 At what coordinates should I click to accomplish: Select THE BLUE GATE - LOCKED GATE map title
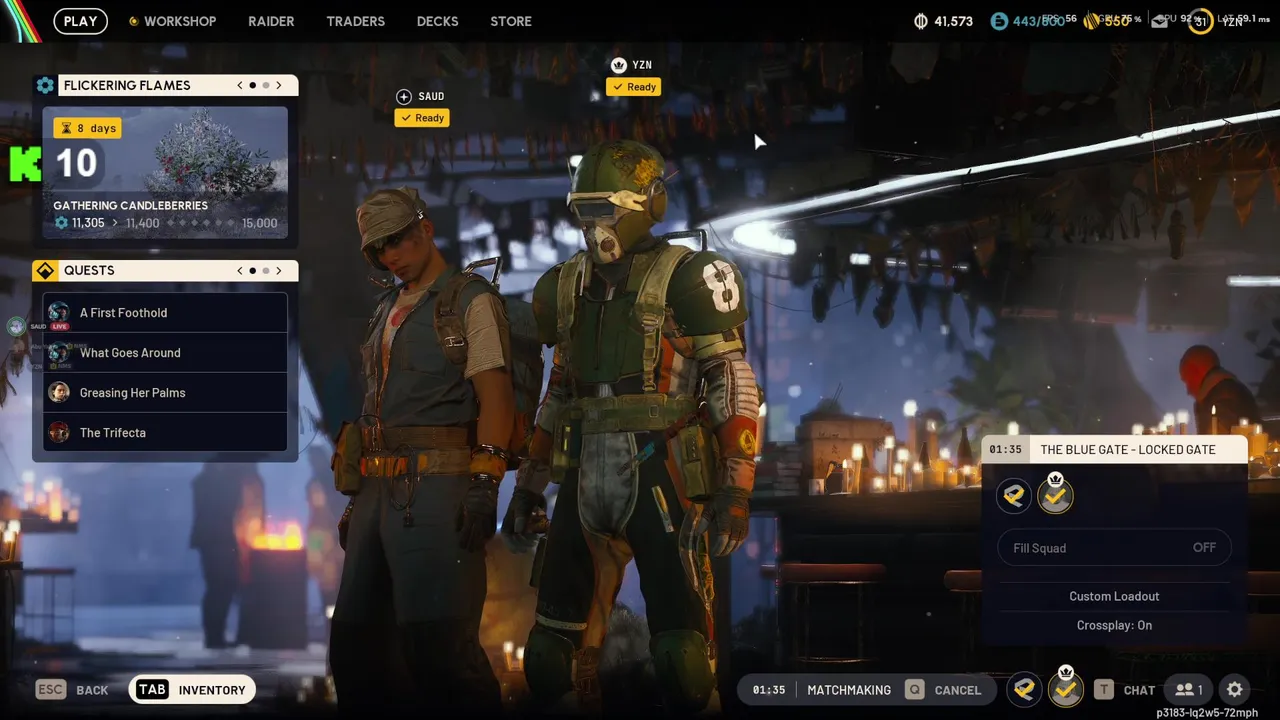click(x=1128, y=450)
